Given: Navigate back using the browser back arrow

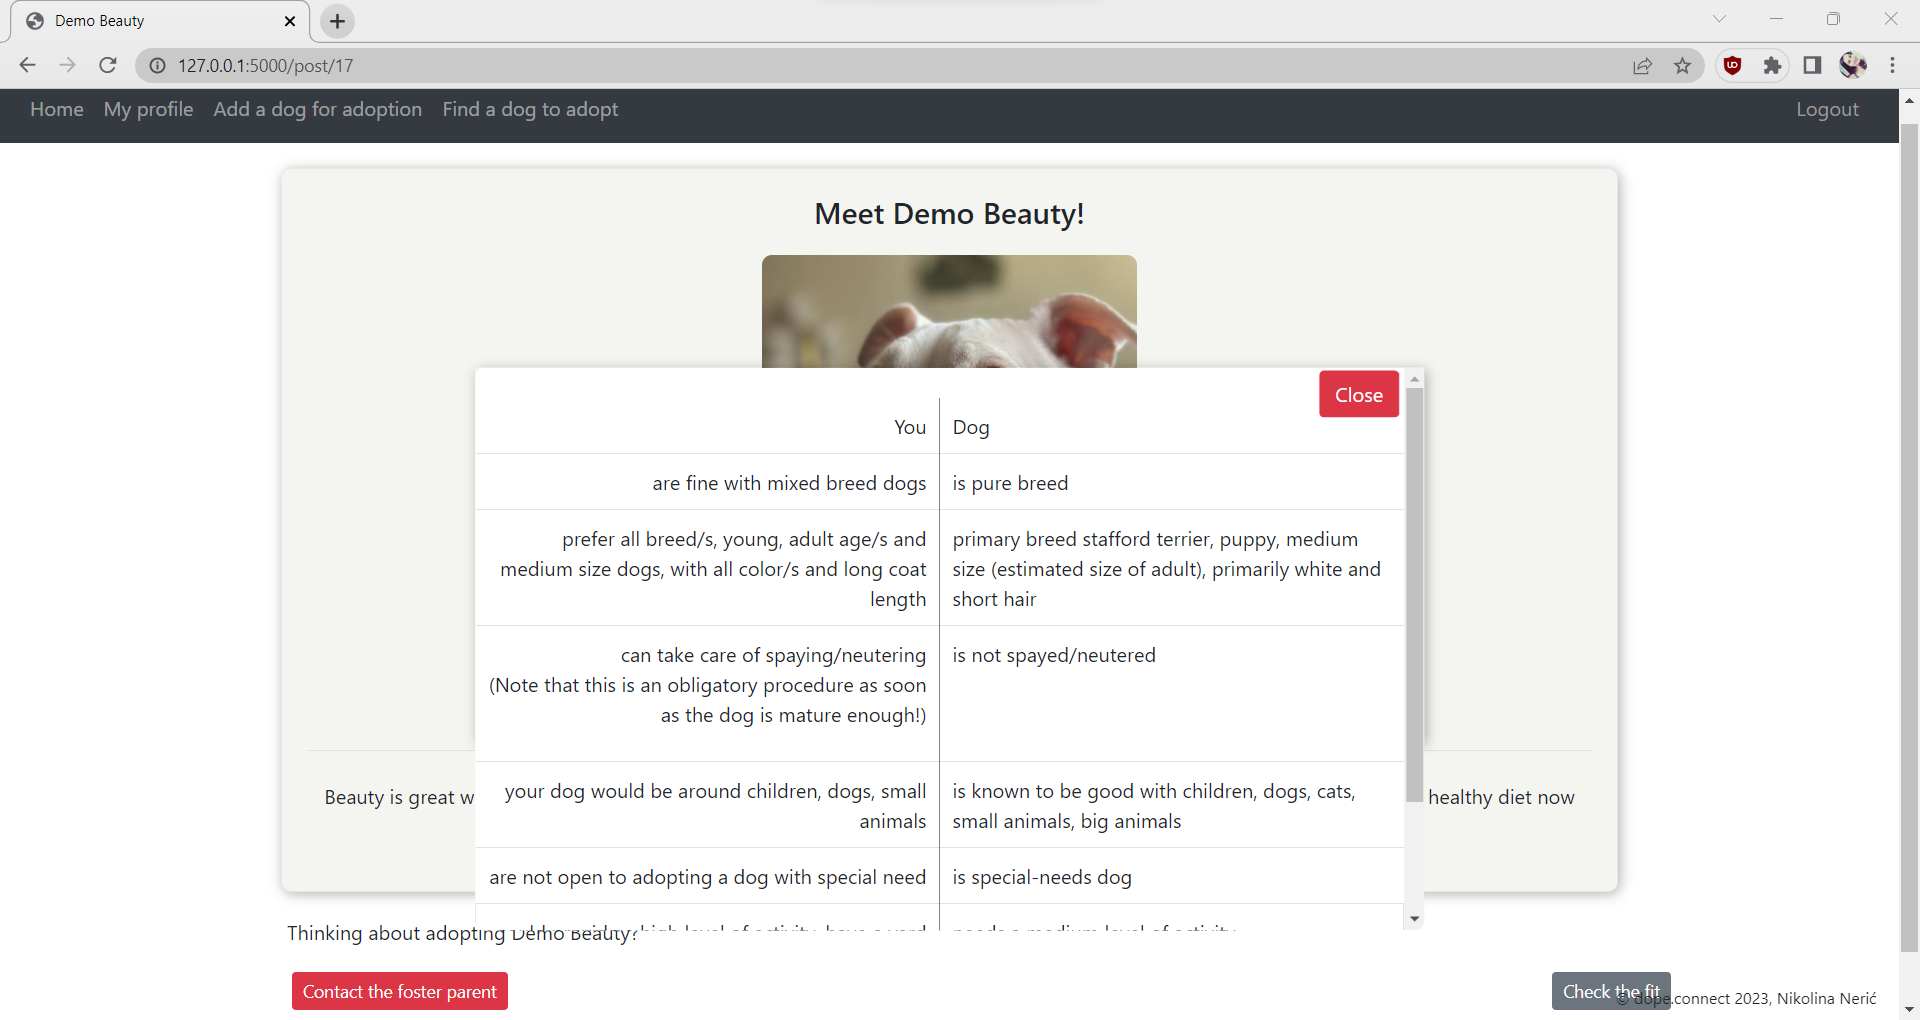Looking at the screenshot, I should point(27,65).
